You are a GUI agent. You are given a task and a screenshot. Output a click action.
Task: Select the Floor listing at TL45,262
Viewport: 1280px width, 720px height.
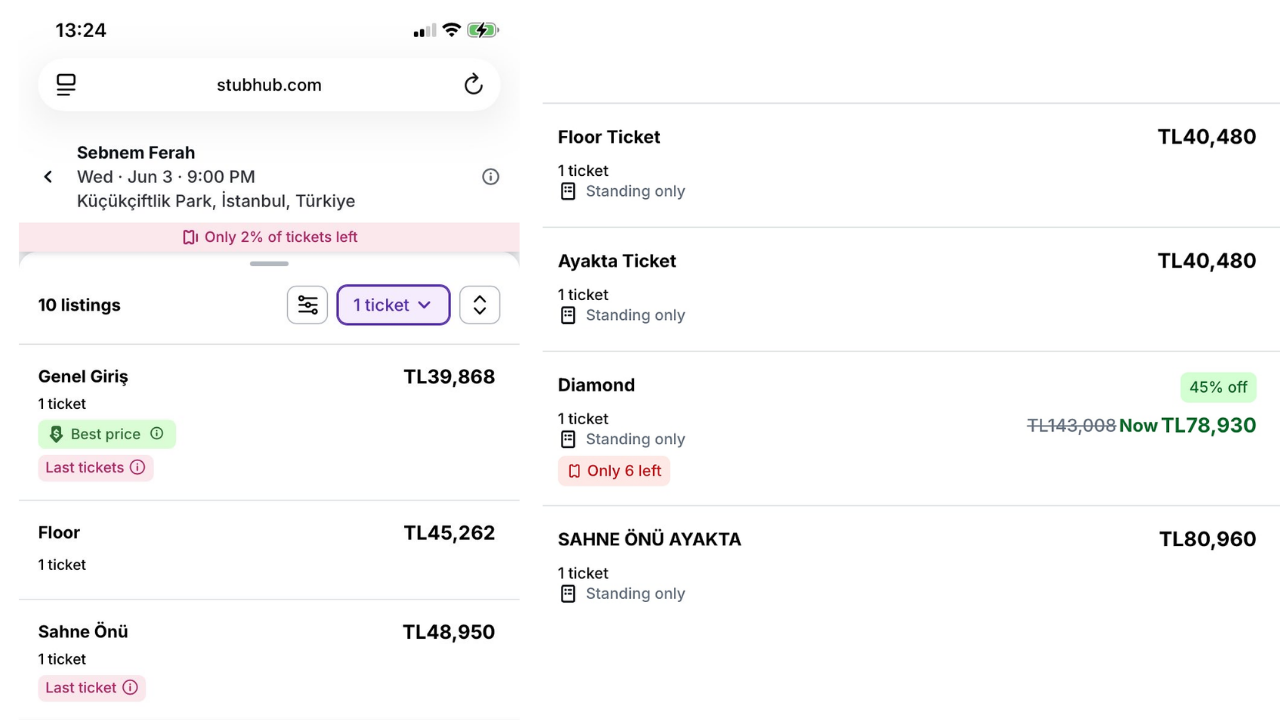click(269, 550)
